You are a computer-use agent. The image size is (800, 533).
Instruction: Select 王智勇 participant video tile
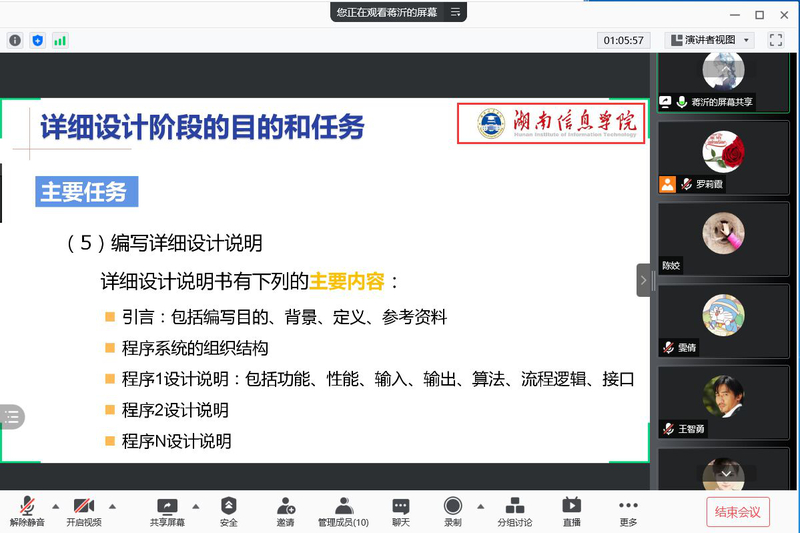[x=723, y=402]
